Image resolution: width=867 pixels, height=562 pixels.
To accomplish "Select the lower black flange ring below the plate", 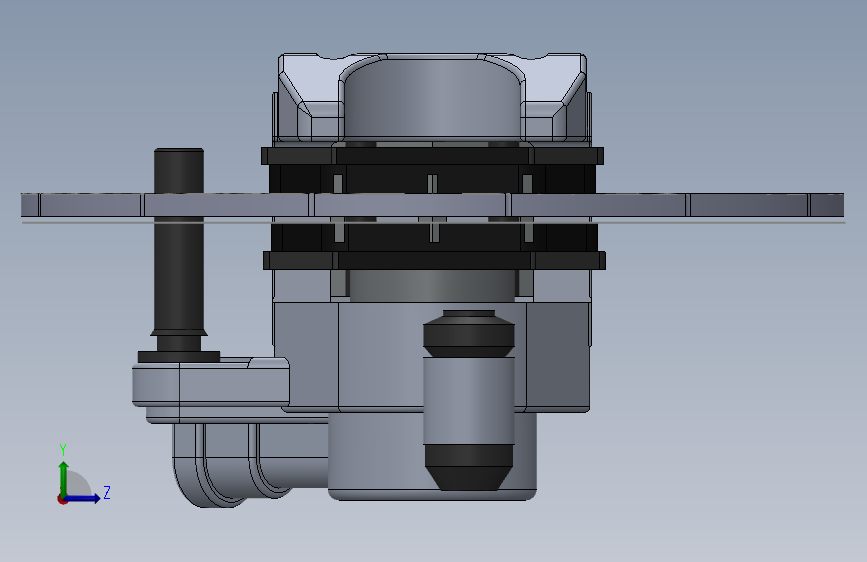I will coord(434,261).
